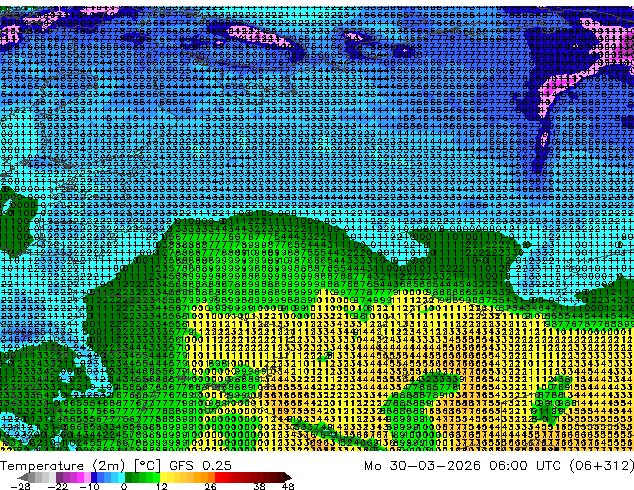Click the bright red segment of the colorbar
Screen dimensions: 634x490
click(218, 477)
